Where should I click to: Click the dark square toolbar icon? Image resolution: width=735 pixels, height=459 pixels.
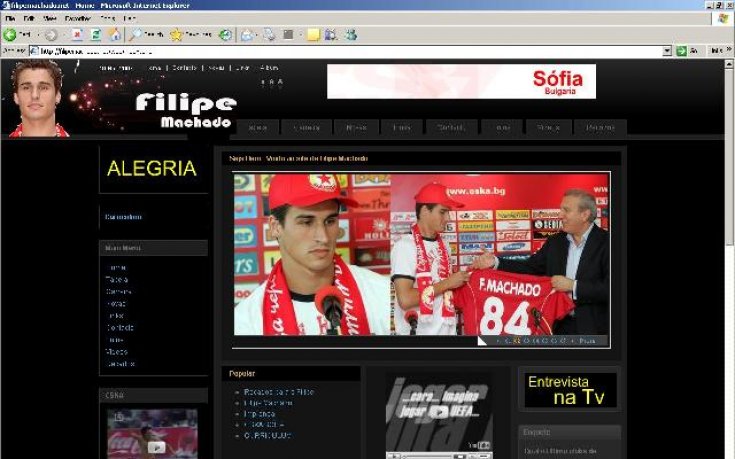pos(288,35)
